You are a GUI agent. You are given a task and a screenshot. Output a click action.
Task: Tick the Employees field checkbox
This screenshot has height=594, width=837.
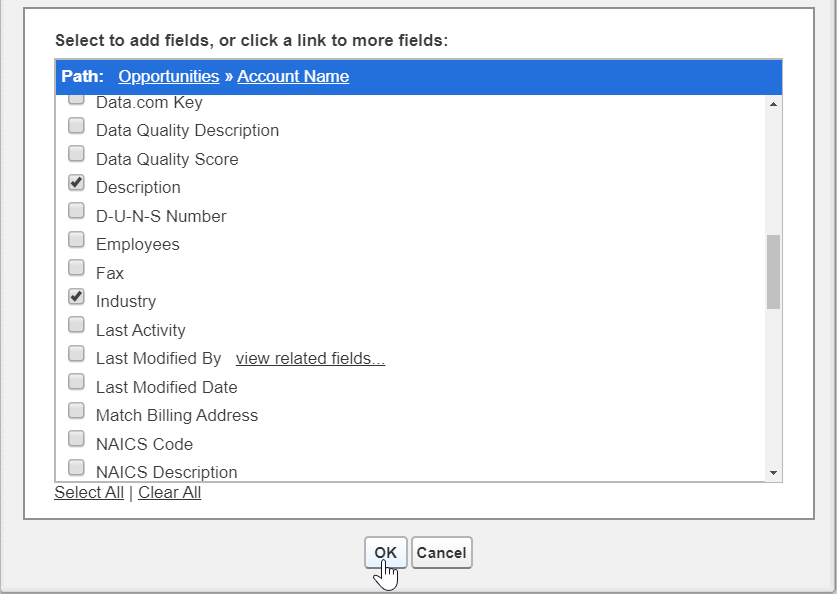76,240
